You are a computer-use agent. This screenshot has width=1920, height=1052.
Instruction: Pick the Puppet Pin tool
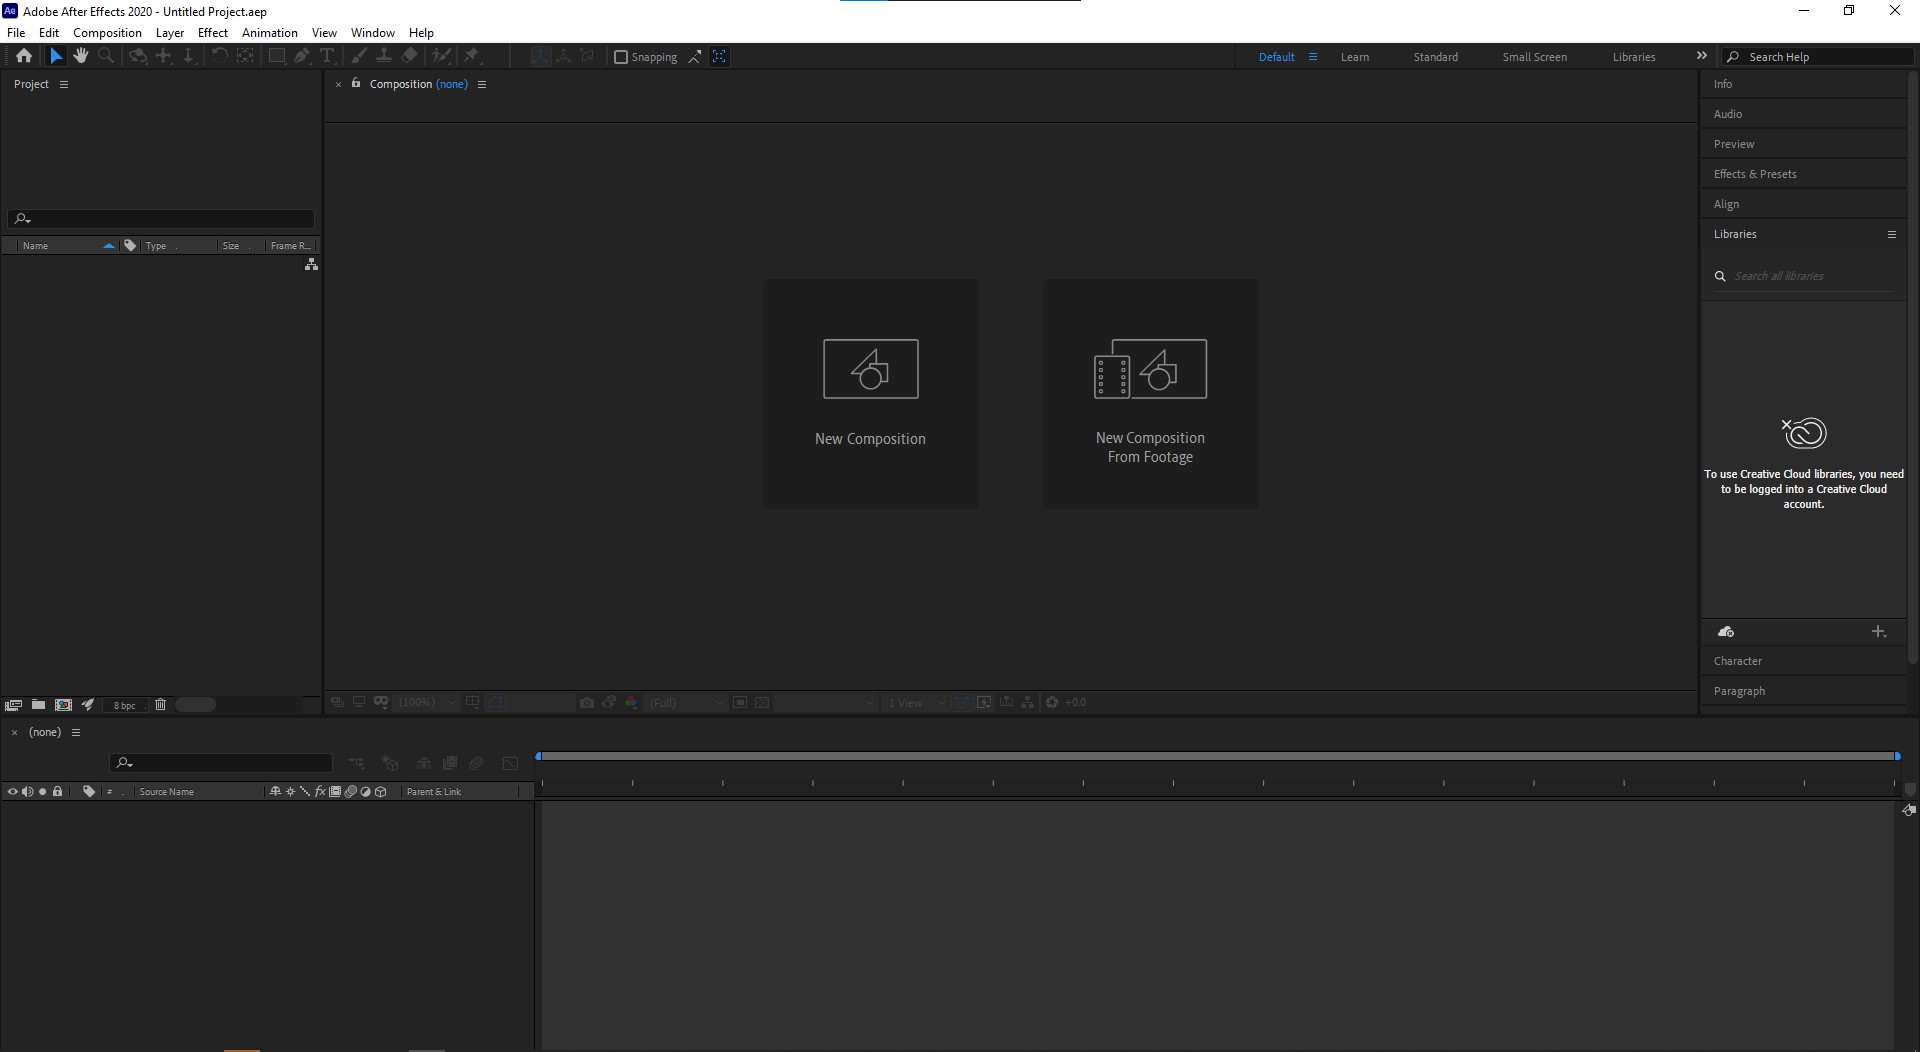click(472, 56)
